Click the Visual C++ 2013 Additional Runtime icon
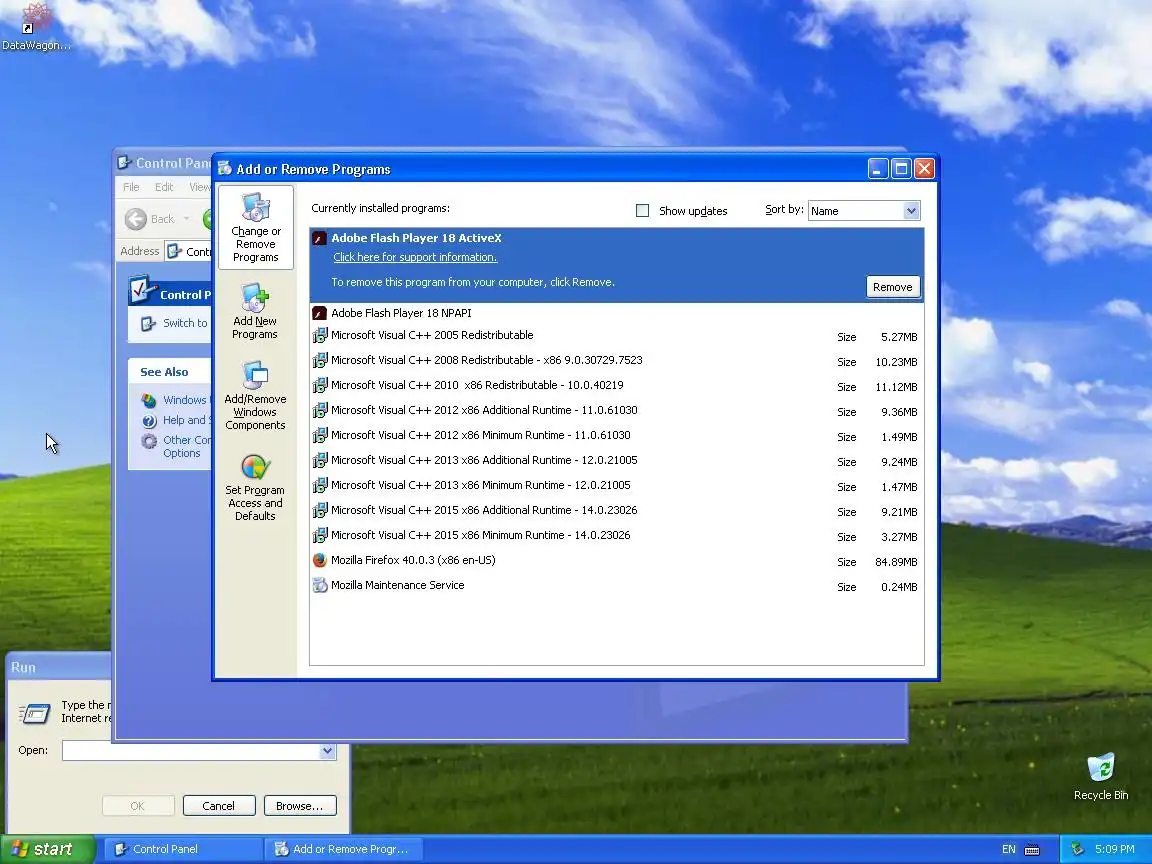Image resolution: width=1152 pixels, height=864 pixels. [320, 461]
